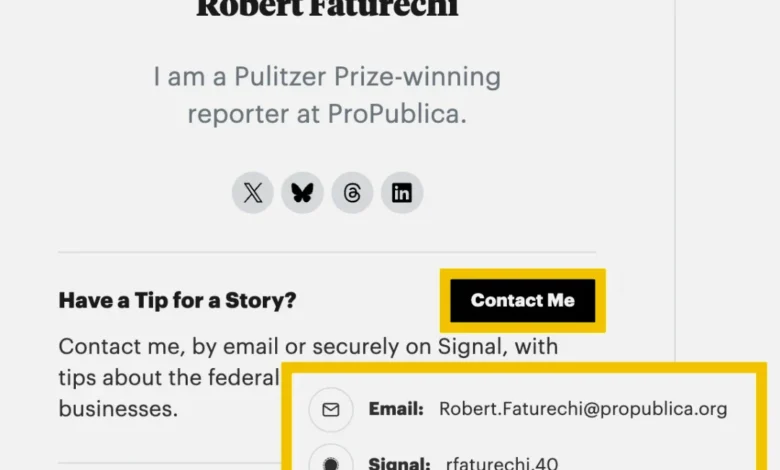
Task: Click the word "businesses." in the paragraph
Action: coord(118,409)
